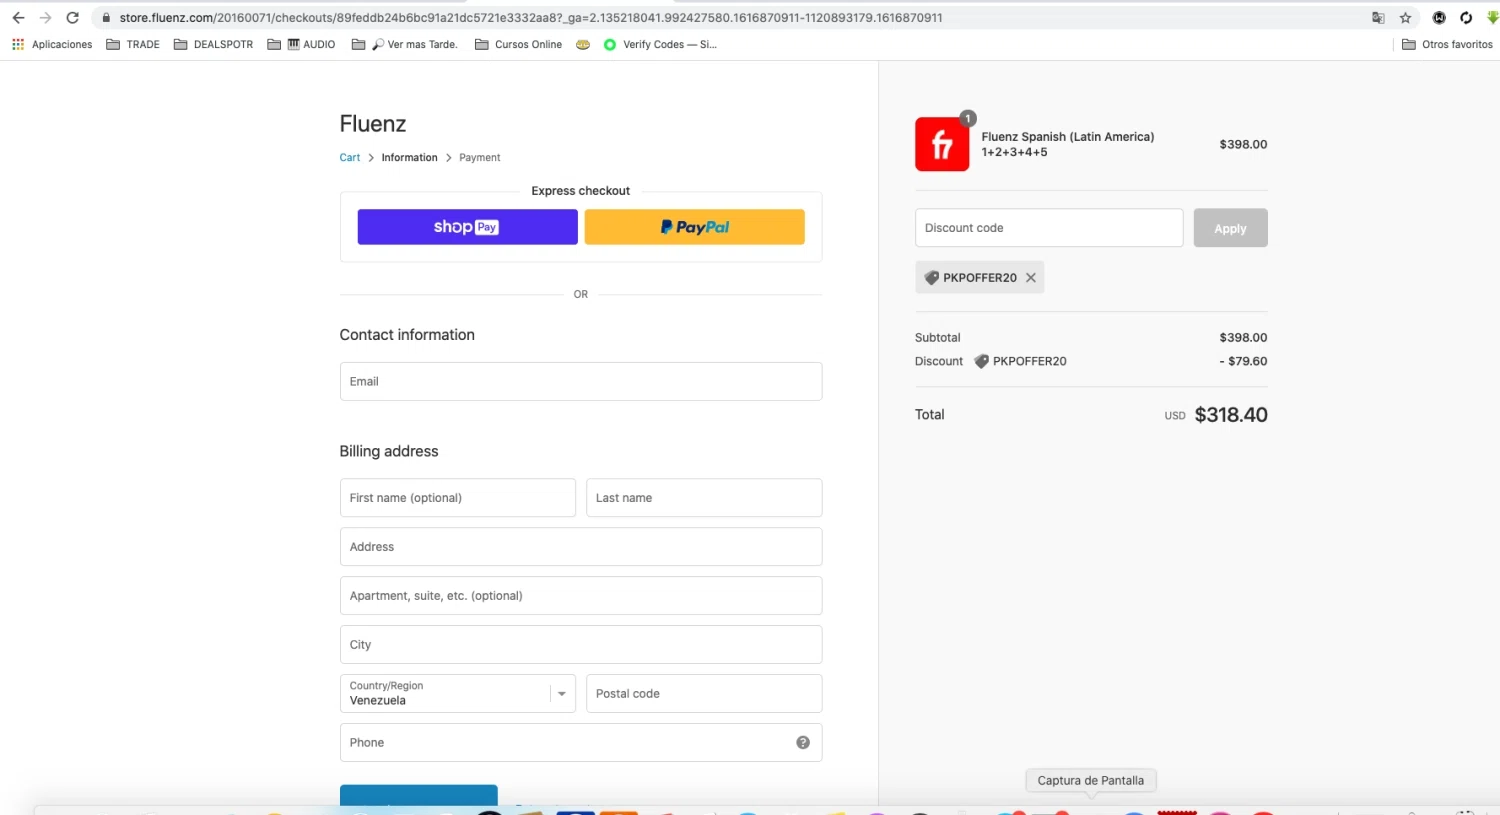This screenshot has height=815, width=1500.
Task: Go to Cart breadcrumb link
Action: [349, 158]
